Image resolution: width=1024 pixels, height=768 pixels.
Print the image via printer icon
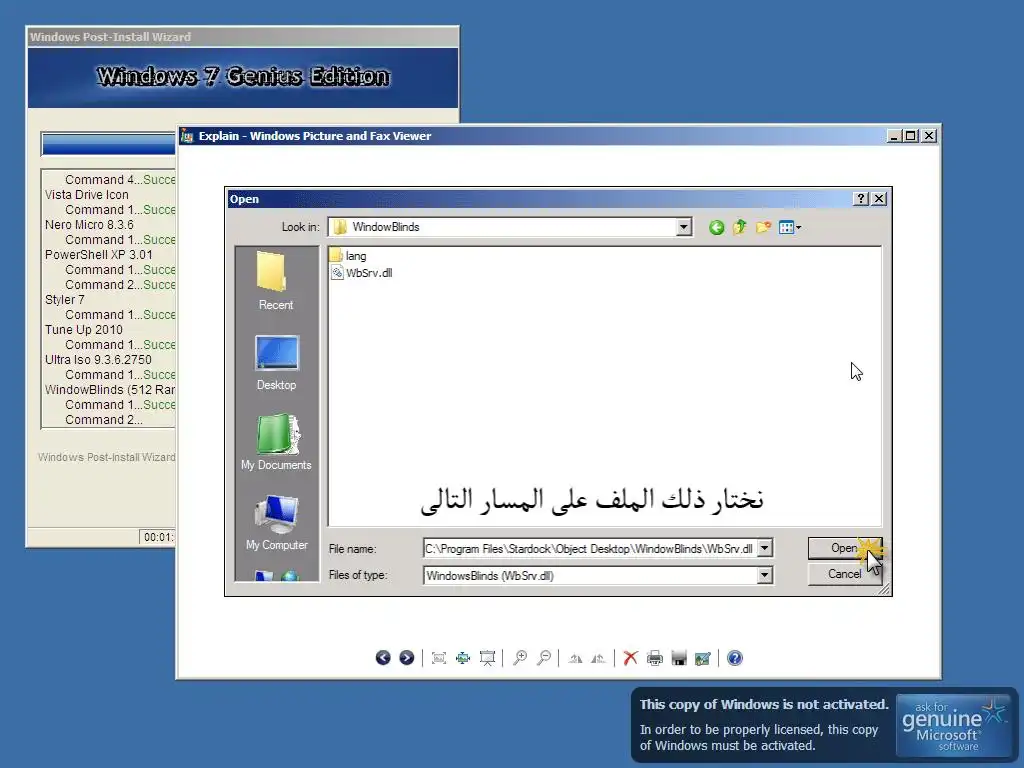[x=654, y=658]
